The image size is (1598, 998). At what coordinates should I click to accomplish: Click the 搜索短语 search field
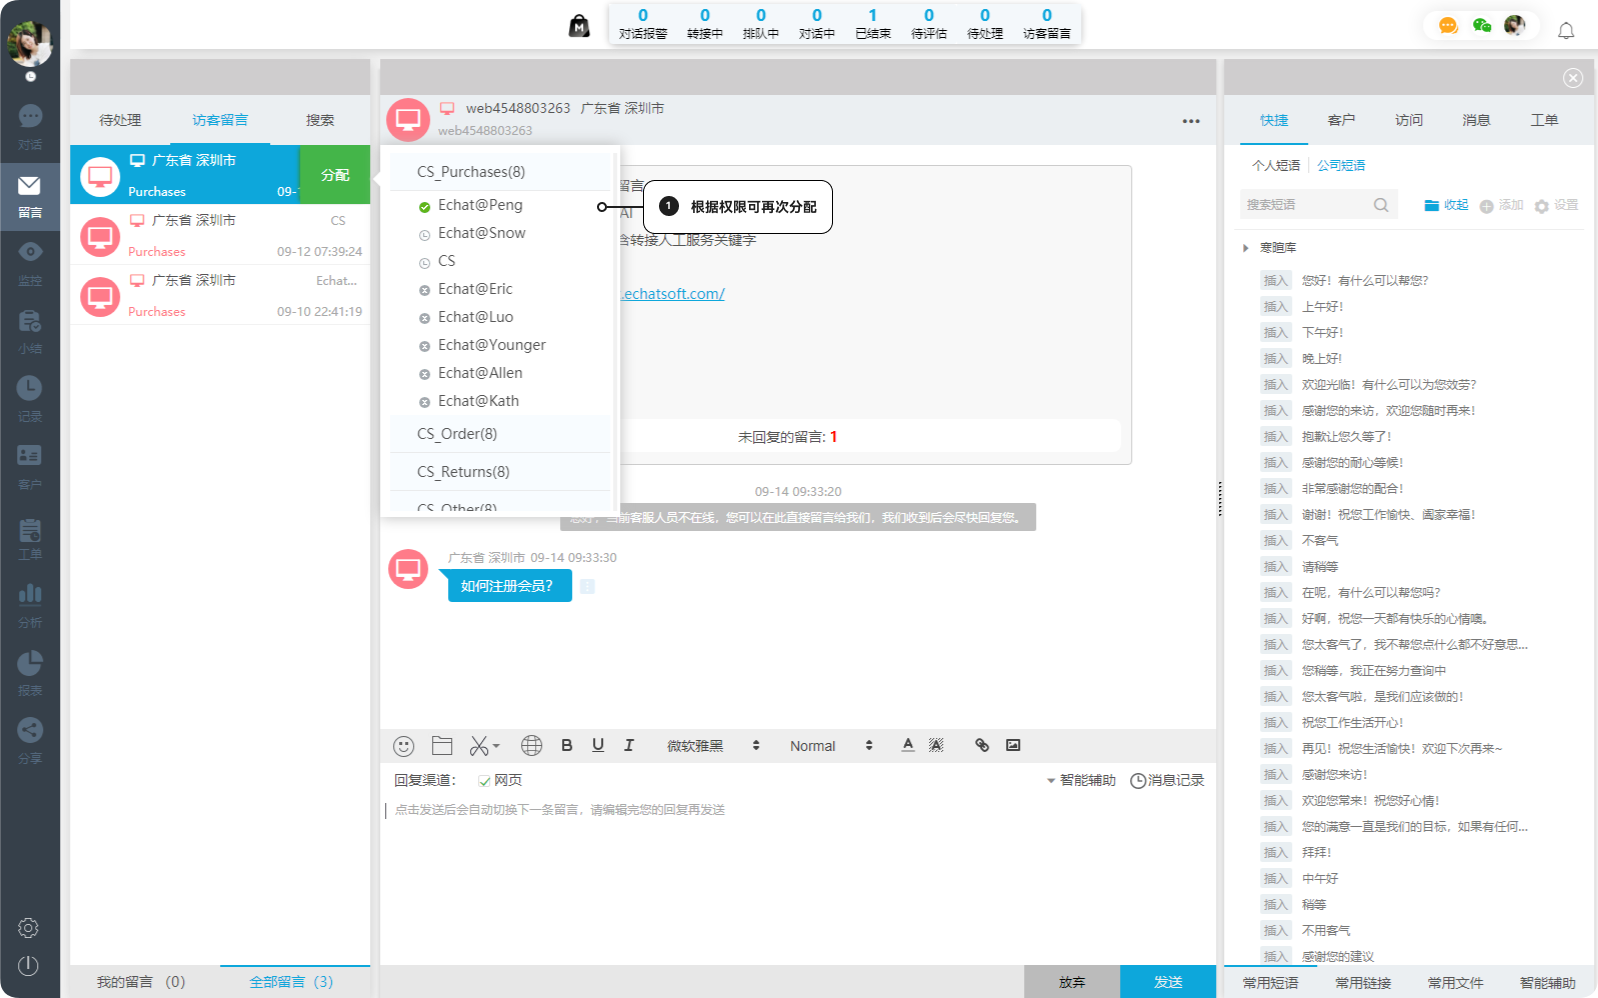pyautogui.click(x=1306, y=205)
